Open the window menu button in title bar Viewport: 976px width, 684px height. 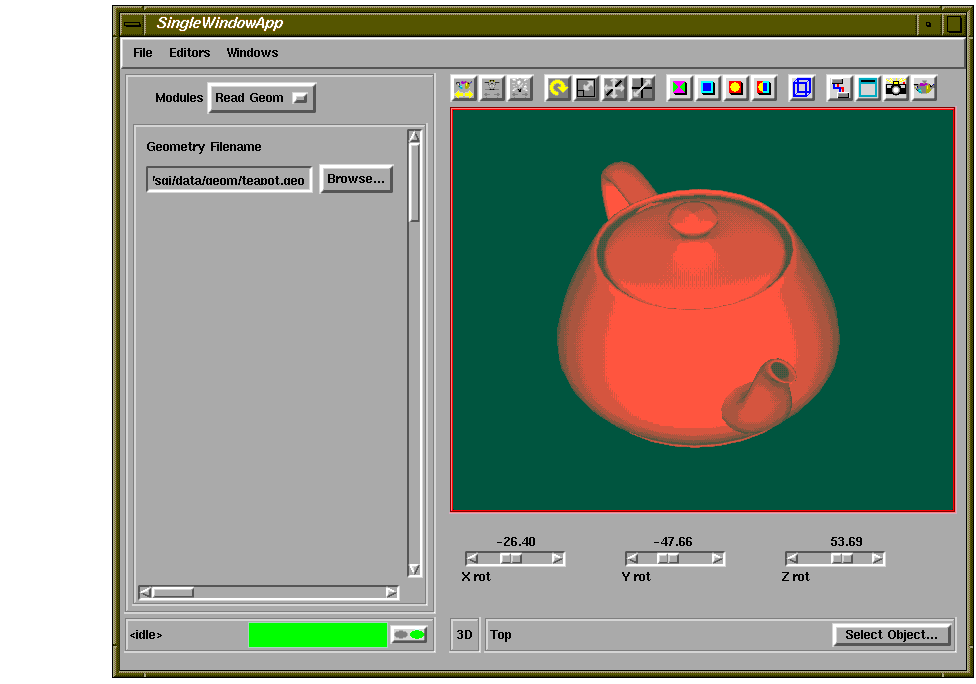pyautogui.click(x=132, y=24)
